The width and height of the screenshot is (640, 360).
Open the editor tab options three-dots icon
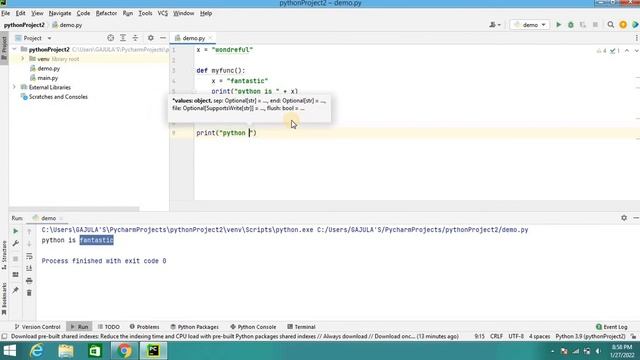point(636,38)
